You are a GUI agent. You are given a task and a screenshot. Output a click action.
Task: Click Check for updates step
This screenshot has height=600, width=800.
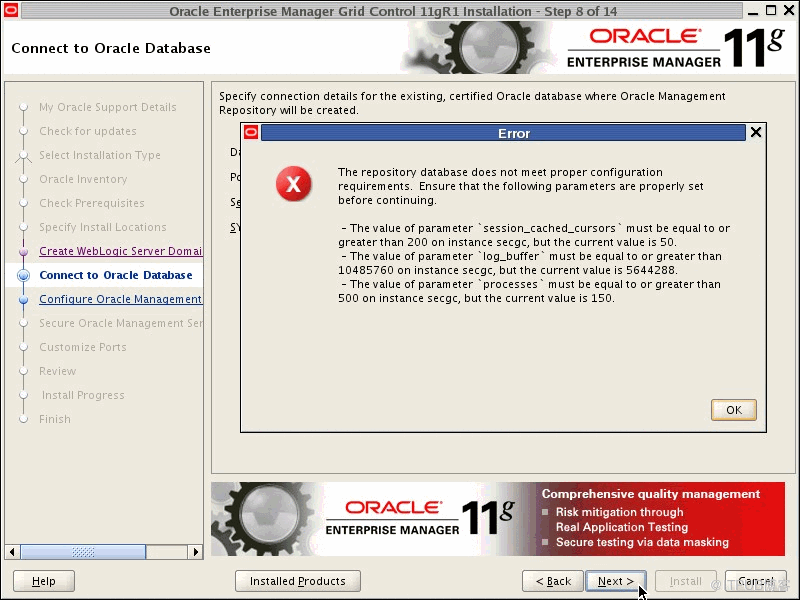pyautogui.click(x=88, y=131)
